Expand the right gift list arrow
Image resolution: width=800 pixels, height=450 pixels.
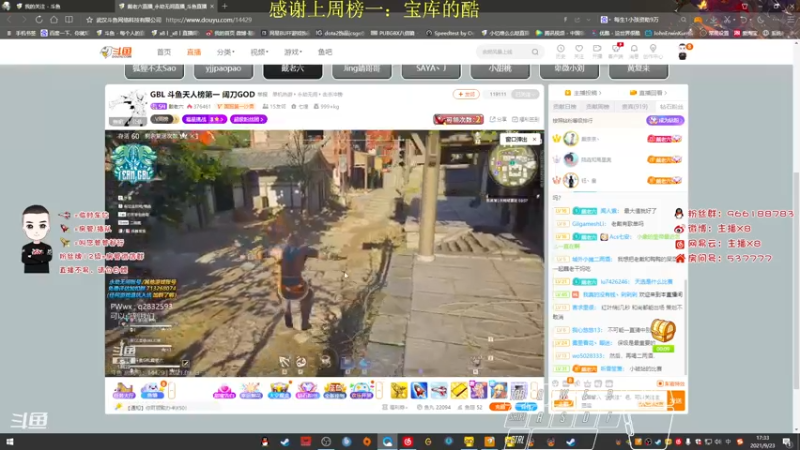534,391
